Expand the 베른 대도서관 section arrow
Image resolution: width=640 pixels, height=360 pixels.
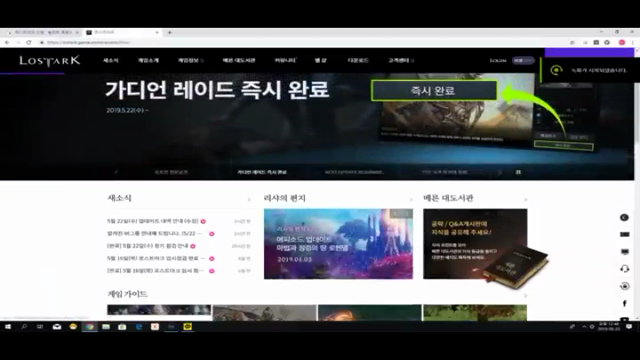pyautogui.click(x=525, y=200)
